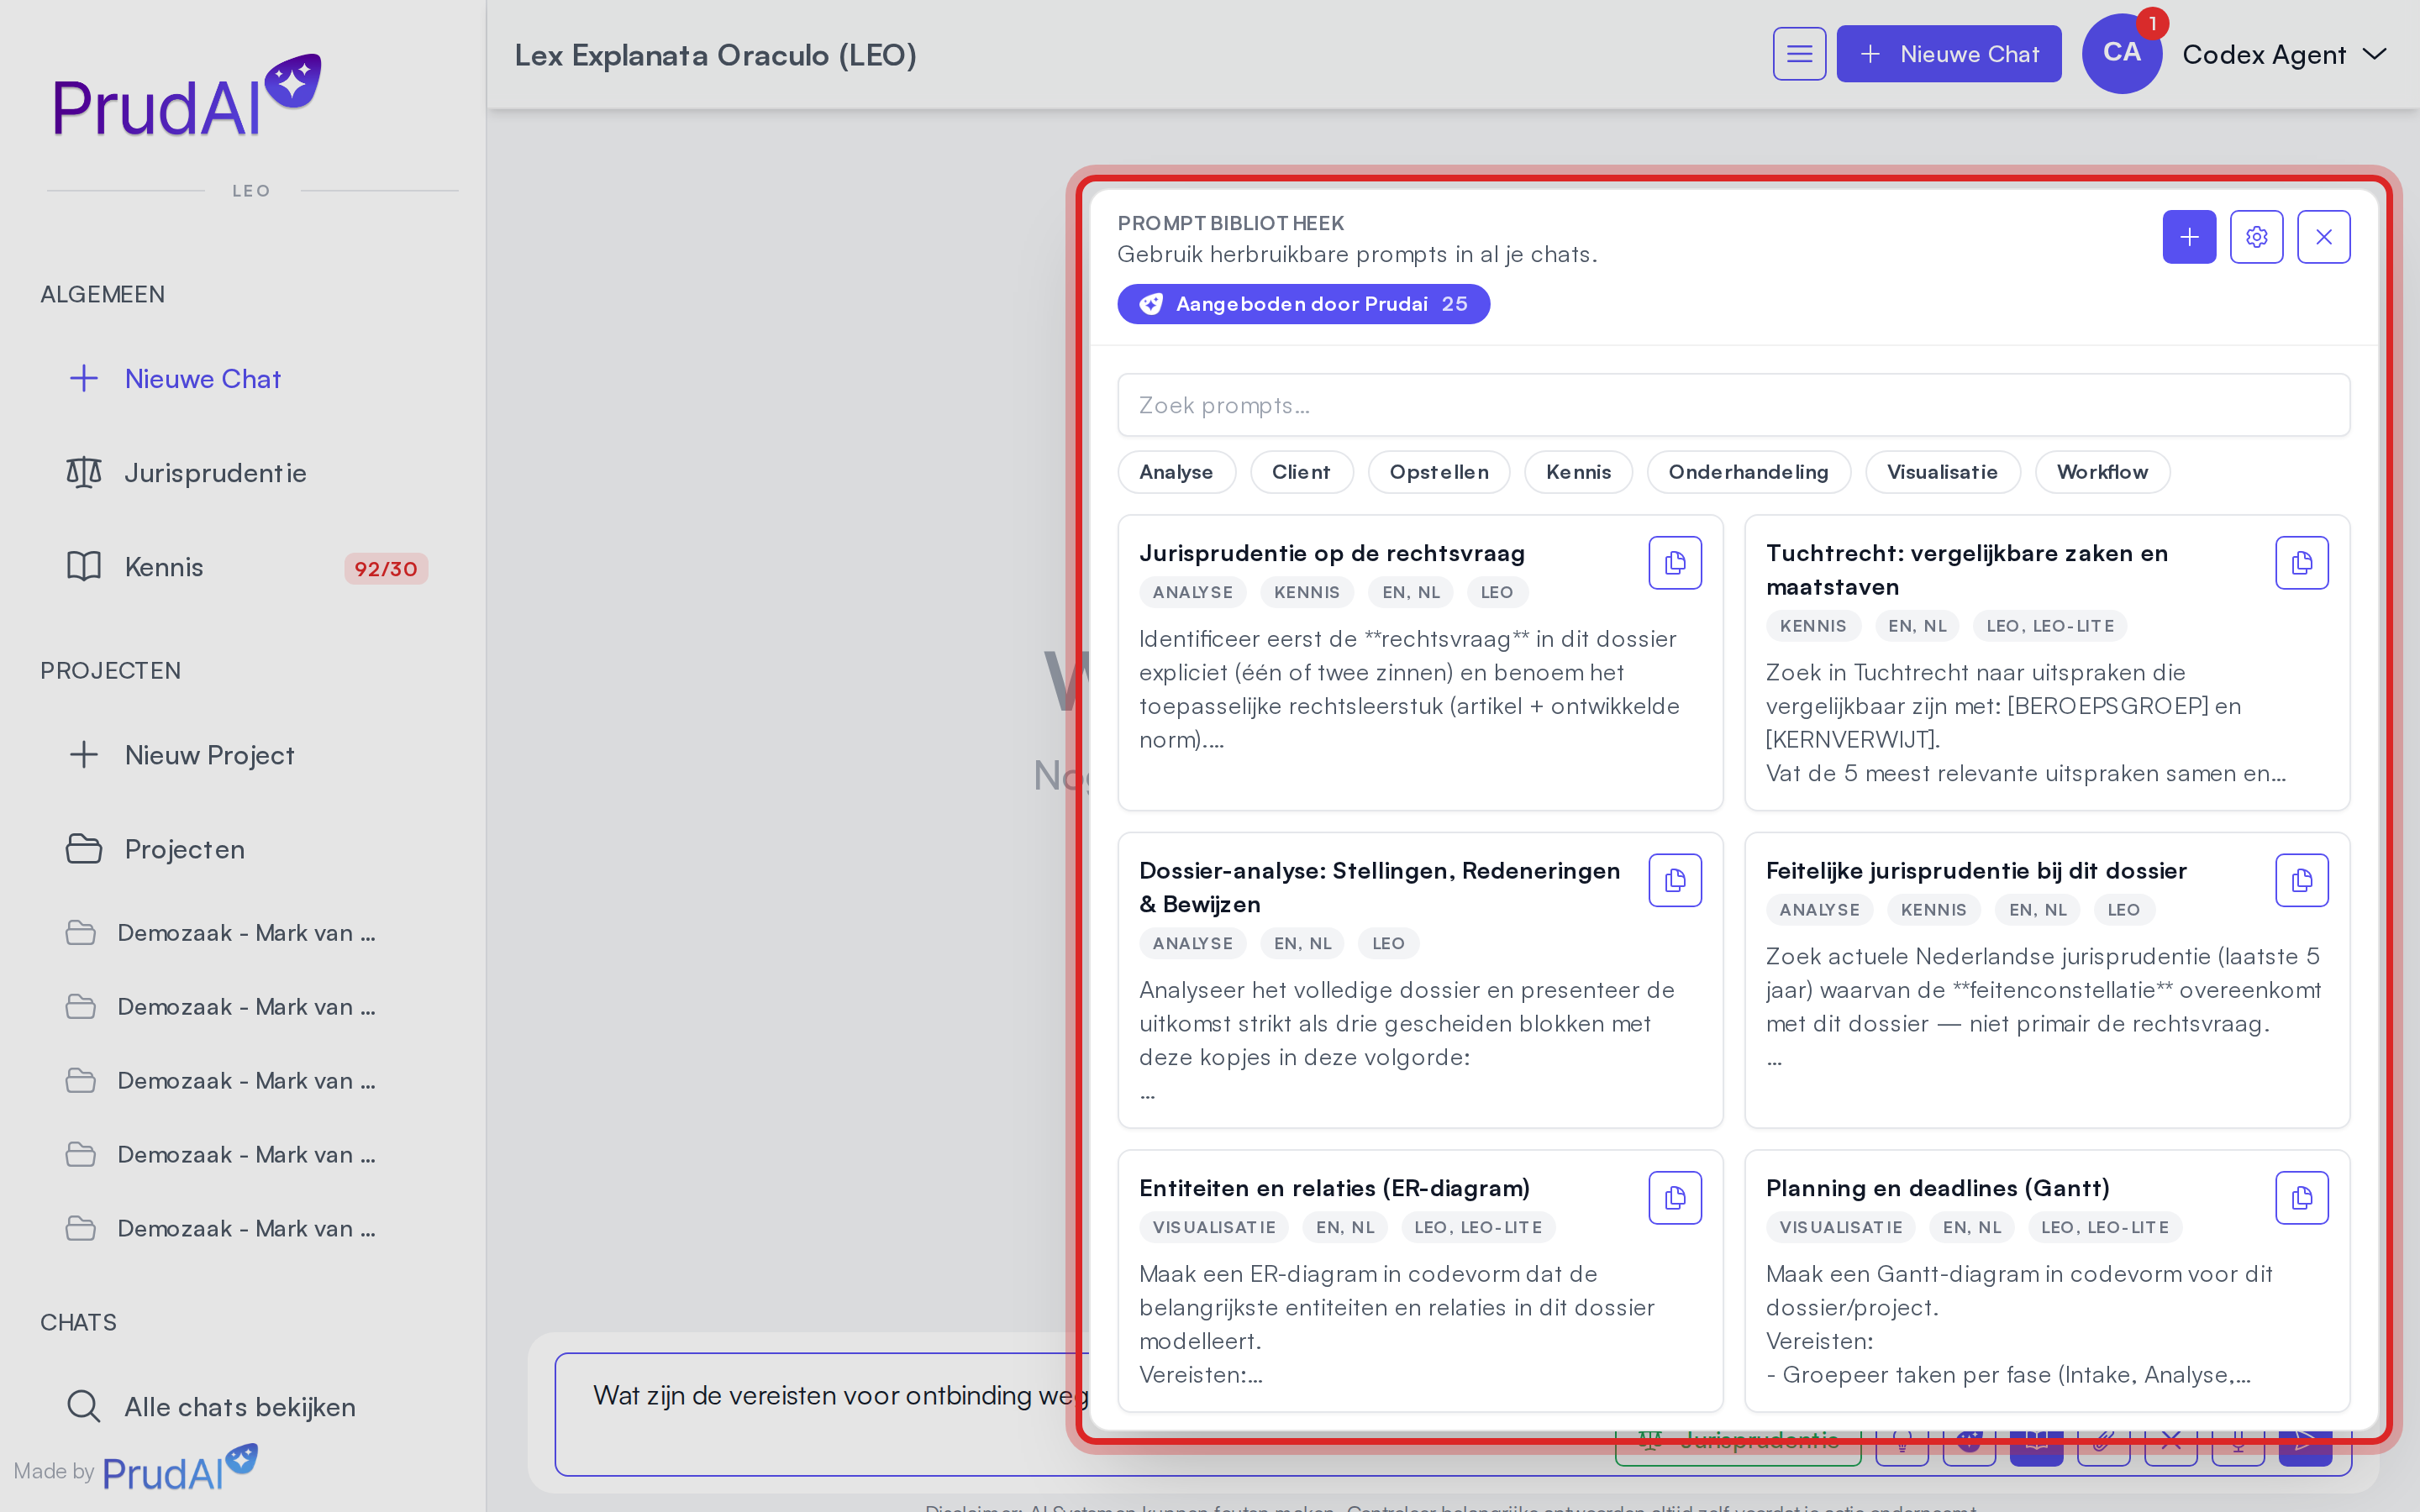Filter prompts by Workflow category

(2102, 472)
